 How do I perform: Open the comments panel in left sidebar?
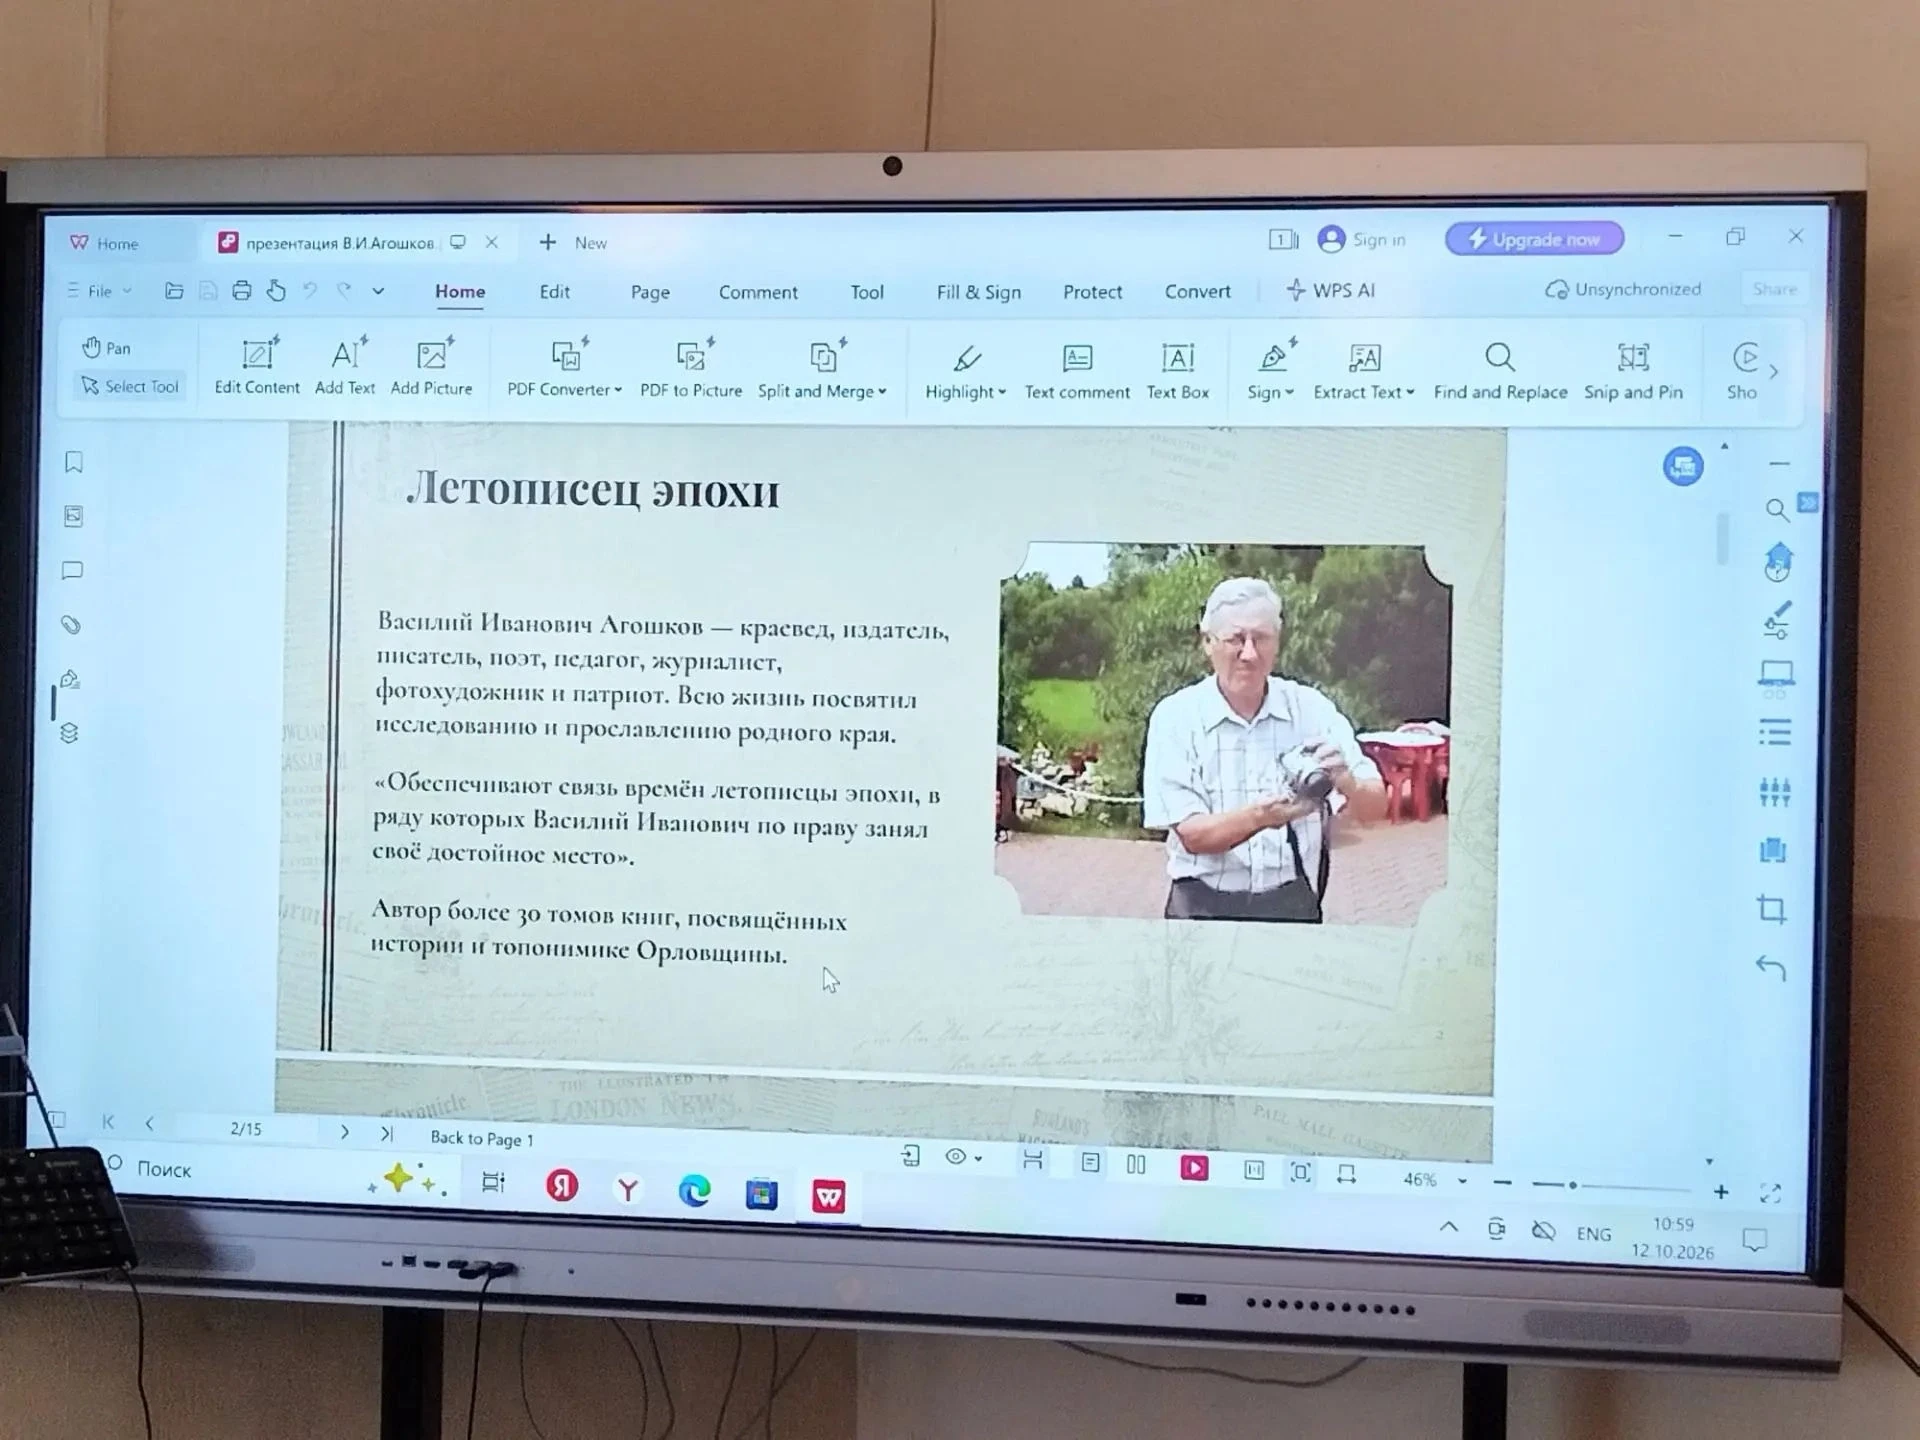[72, 570]
